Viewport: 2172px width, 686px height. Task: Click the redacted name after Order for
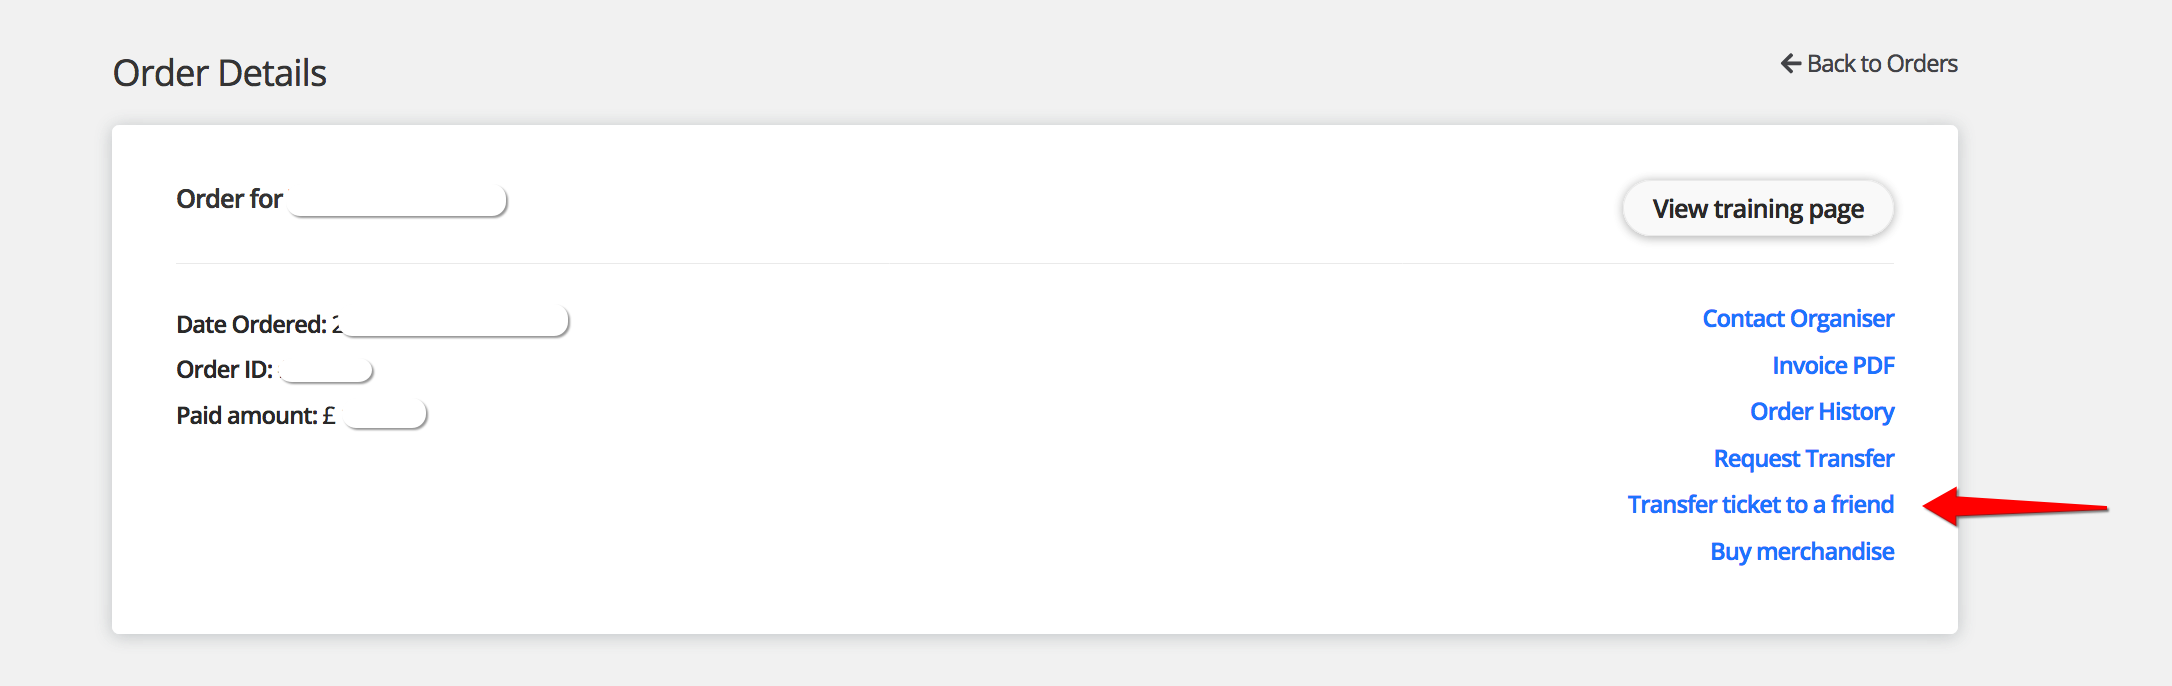pyautogui.click(x=397, y=201)
